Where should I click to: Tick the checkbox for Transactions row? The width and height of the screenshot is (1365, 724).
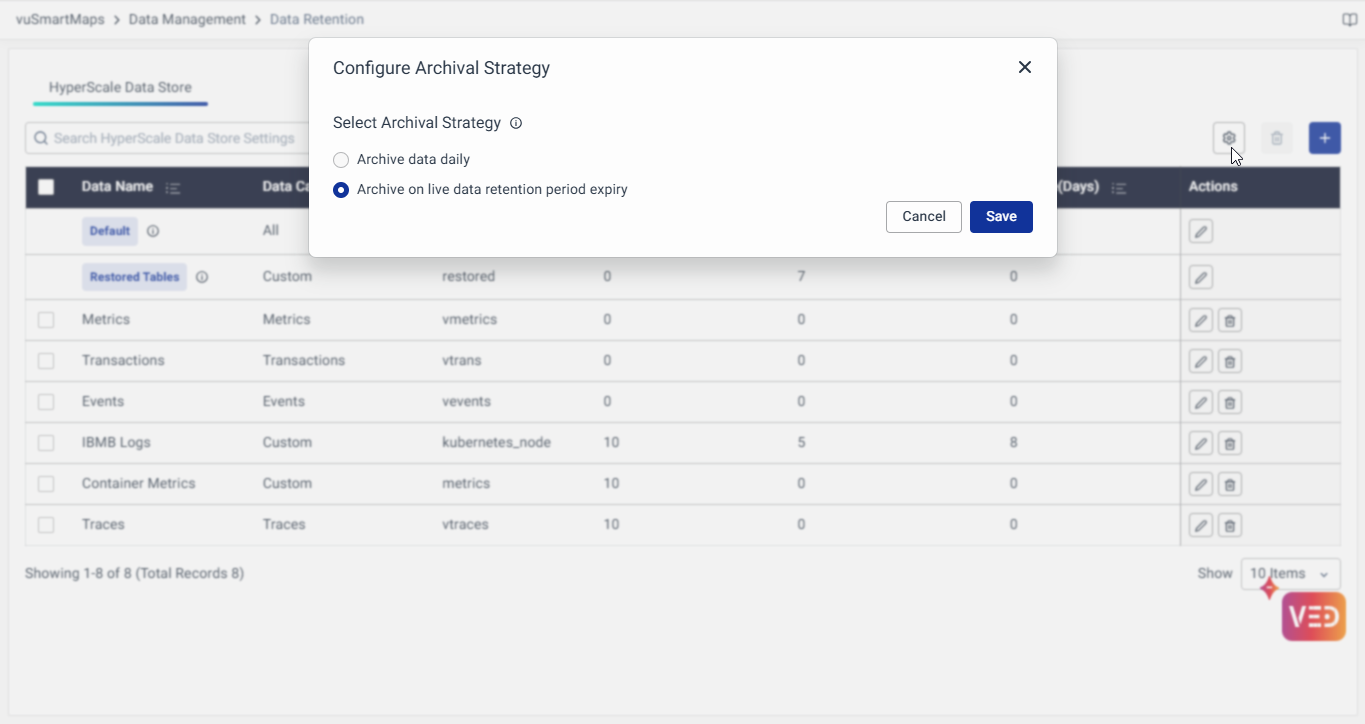tap(46, 361)
